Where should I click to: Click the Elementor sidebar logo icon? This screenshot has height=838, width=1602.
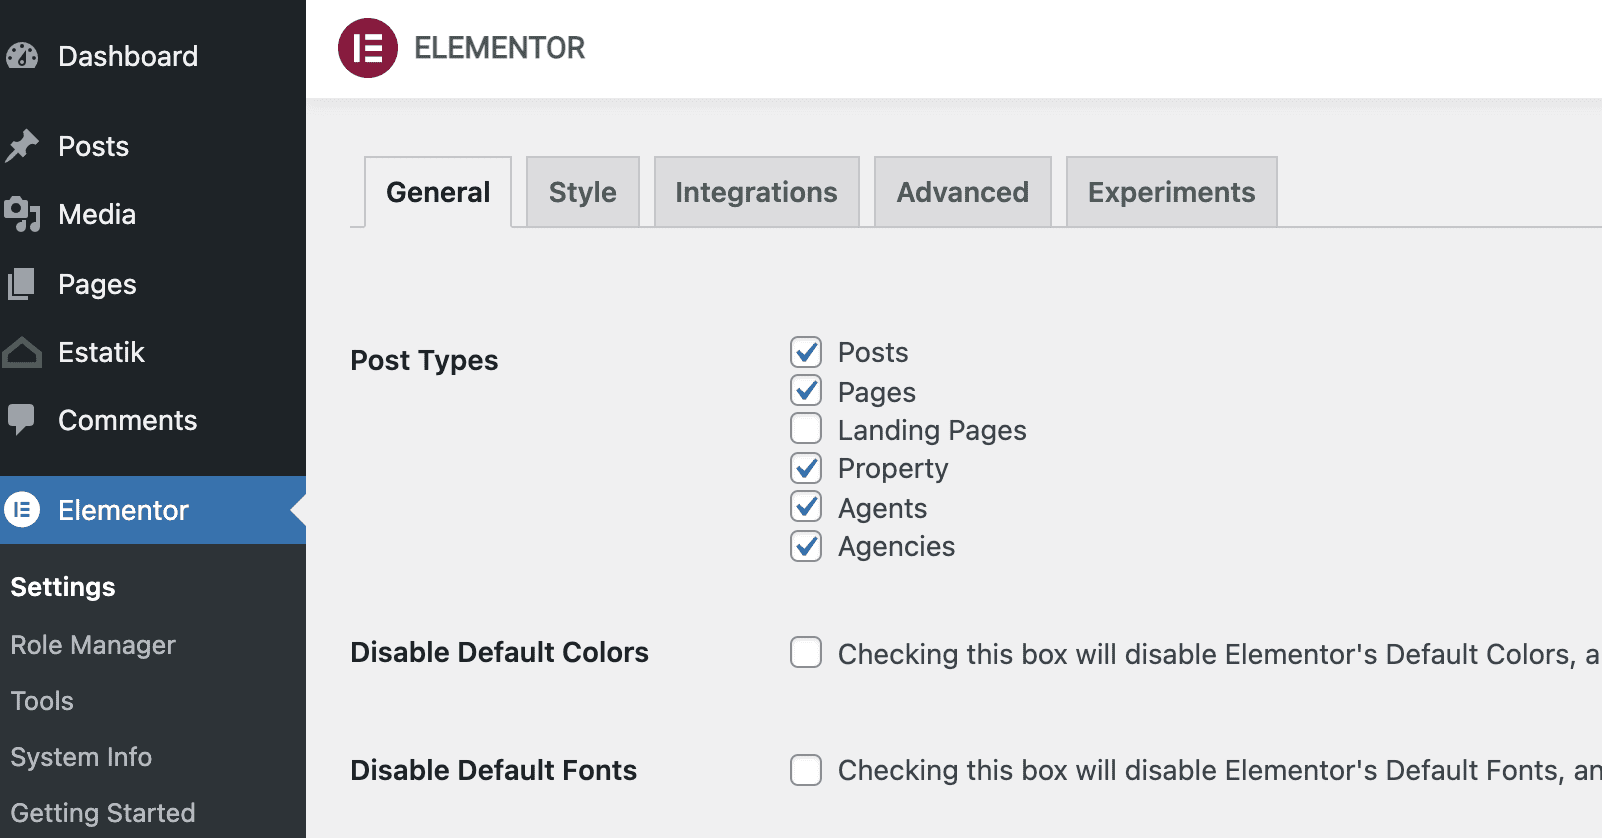tap(22, 510)
